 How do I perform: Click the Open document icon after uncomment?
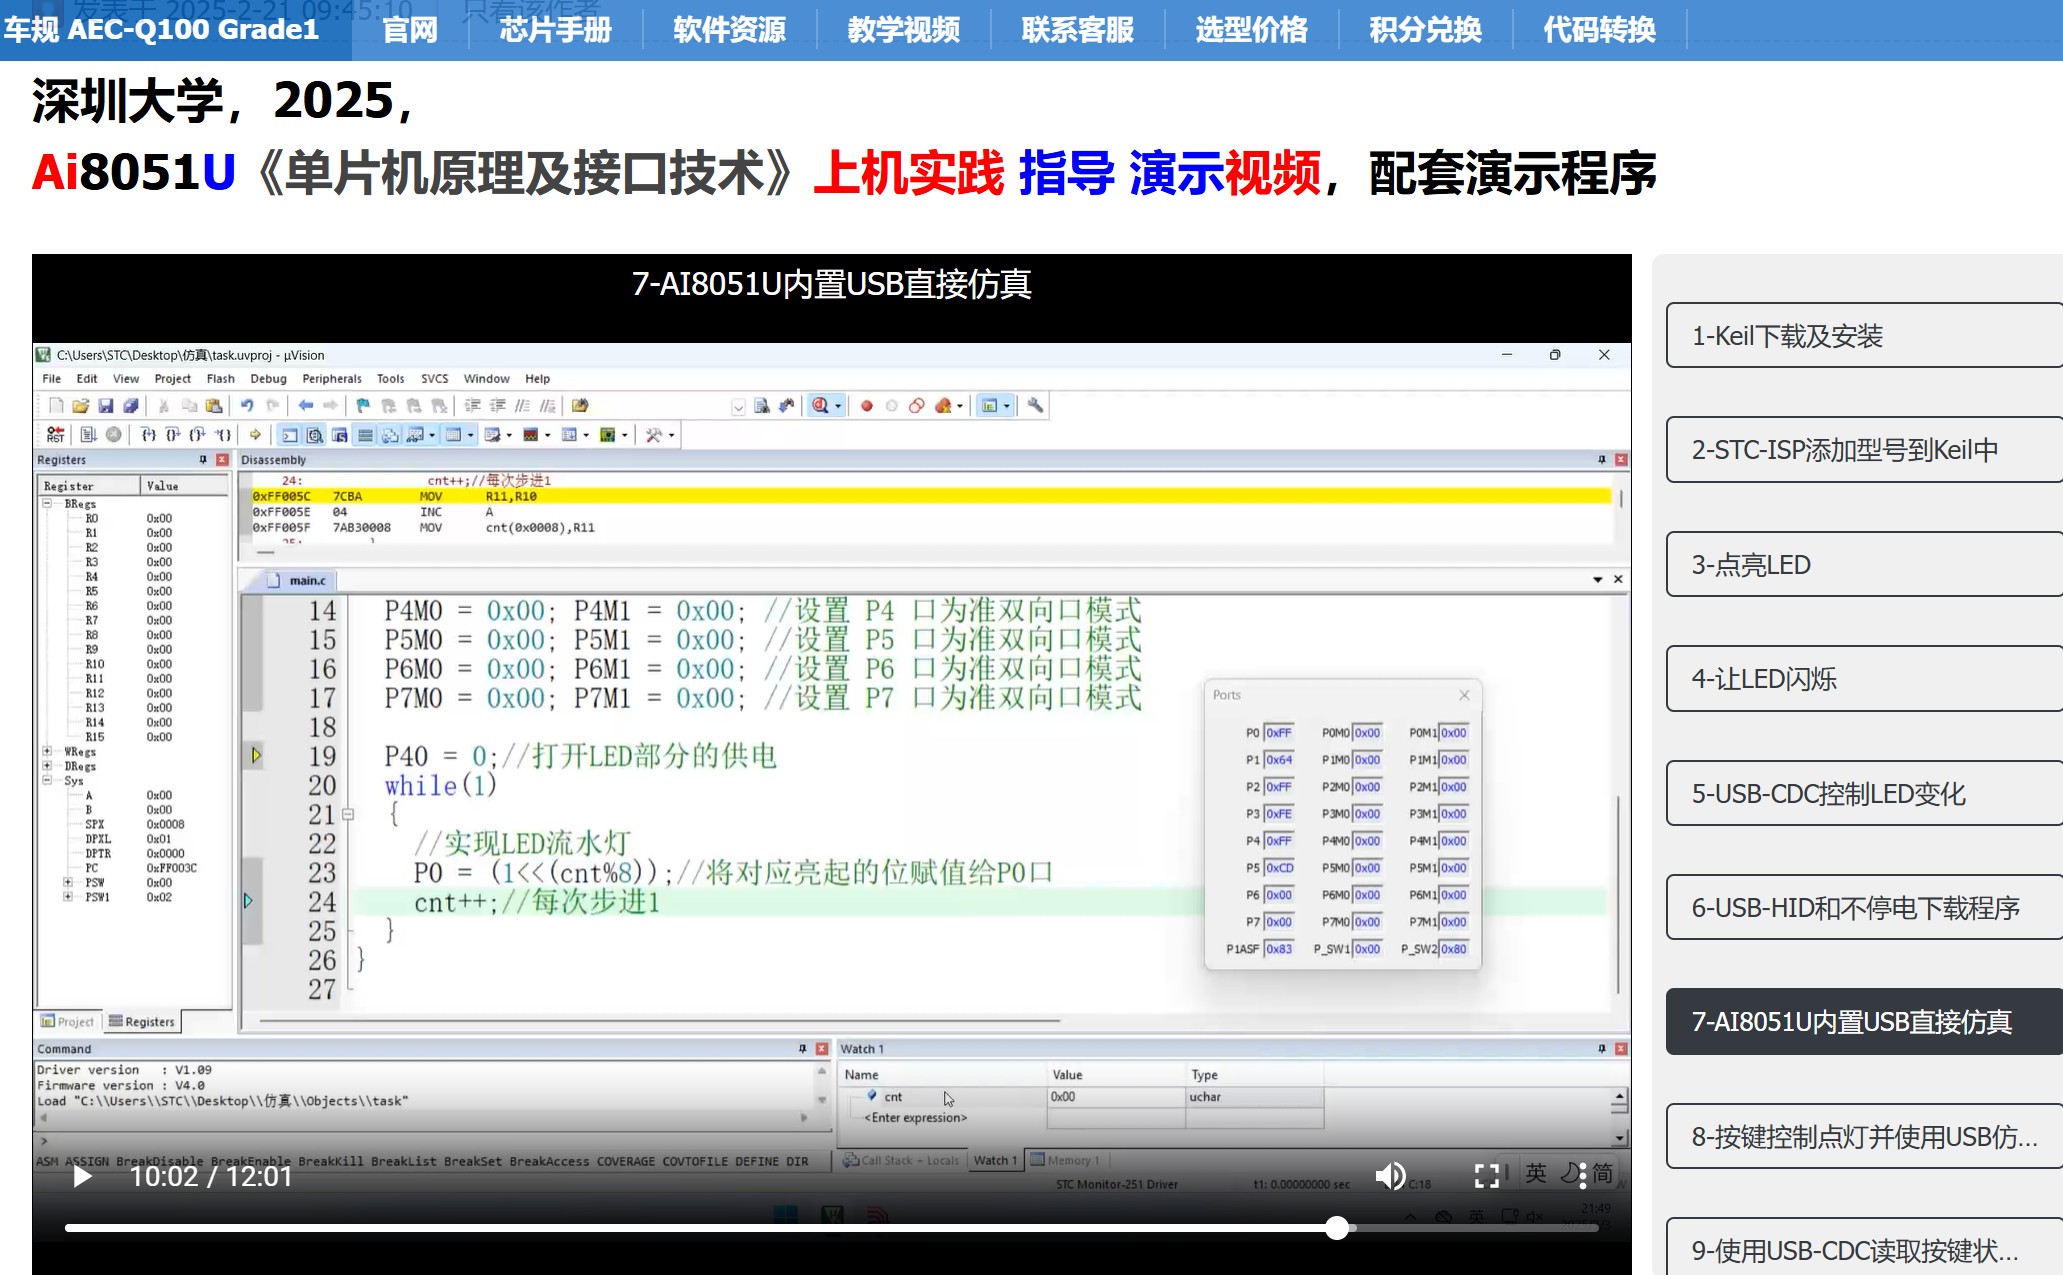pyautogui.click(x=580, y=406)
